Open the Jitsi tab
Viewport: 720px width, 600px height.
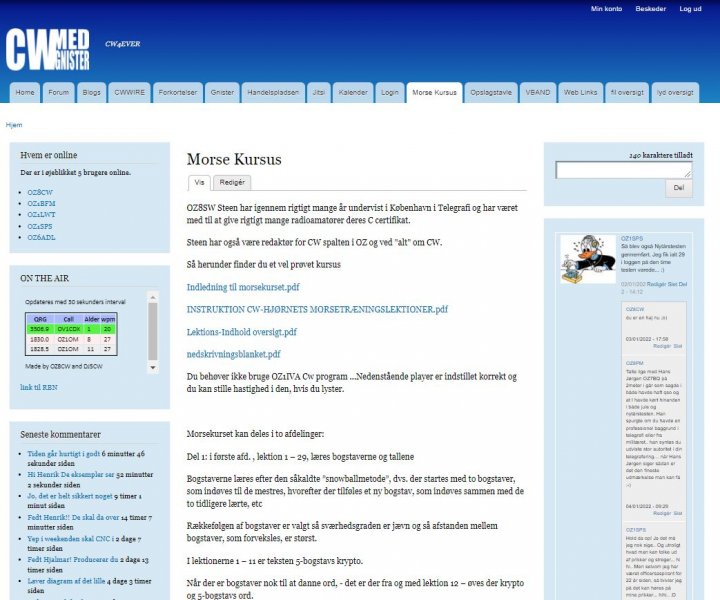[x=319, y=93]
